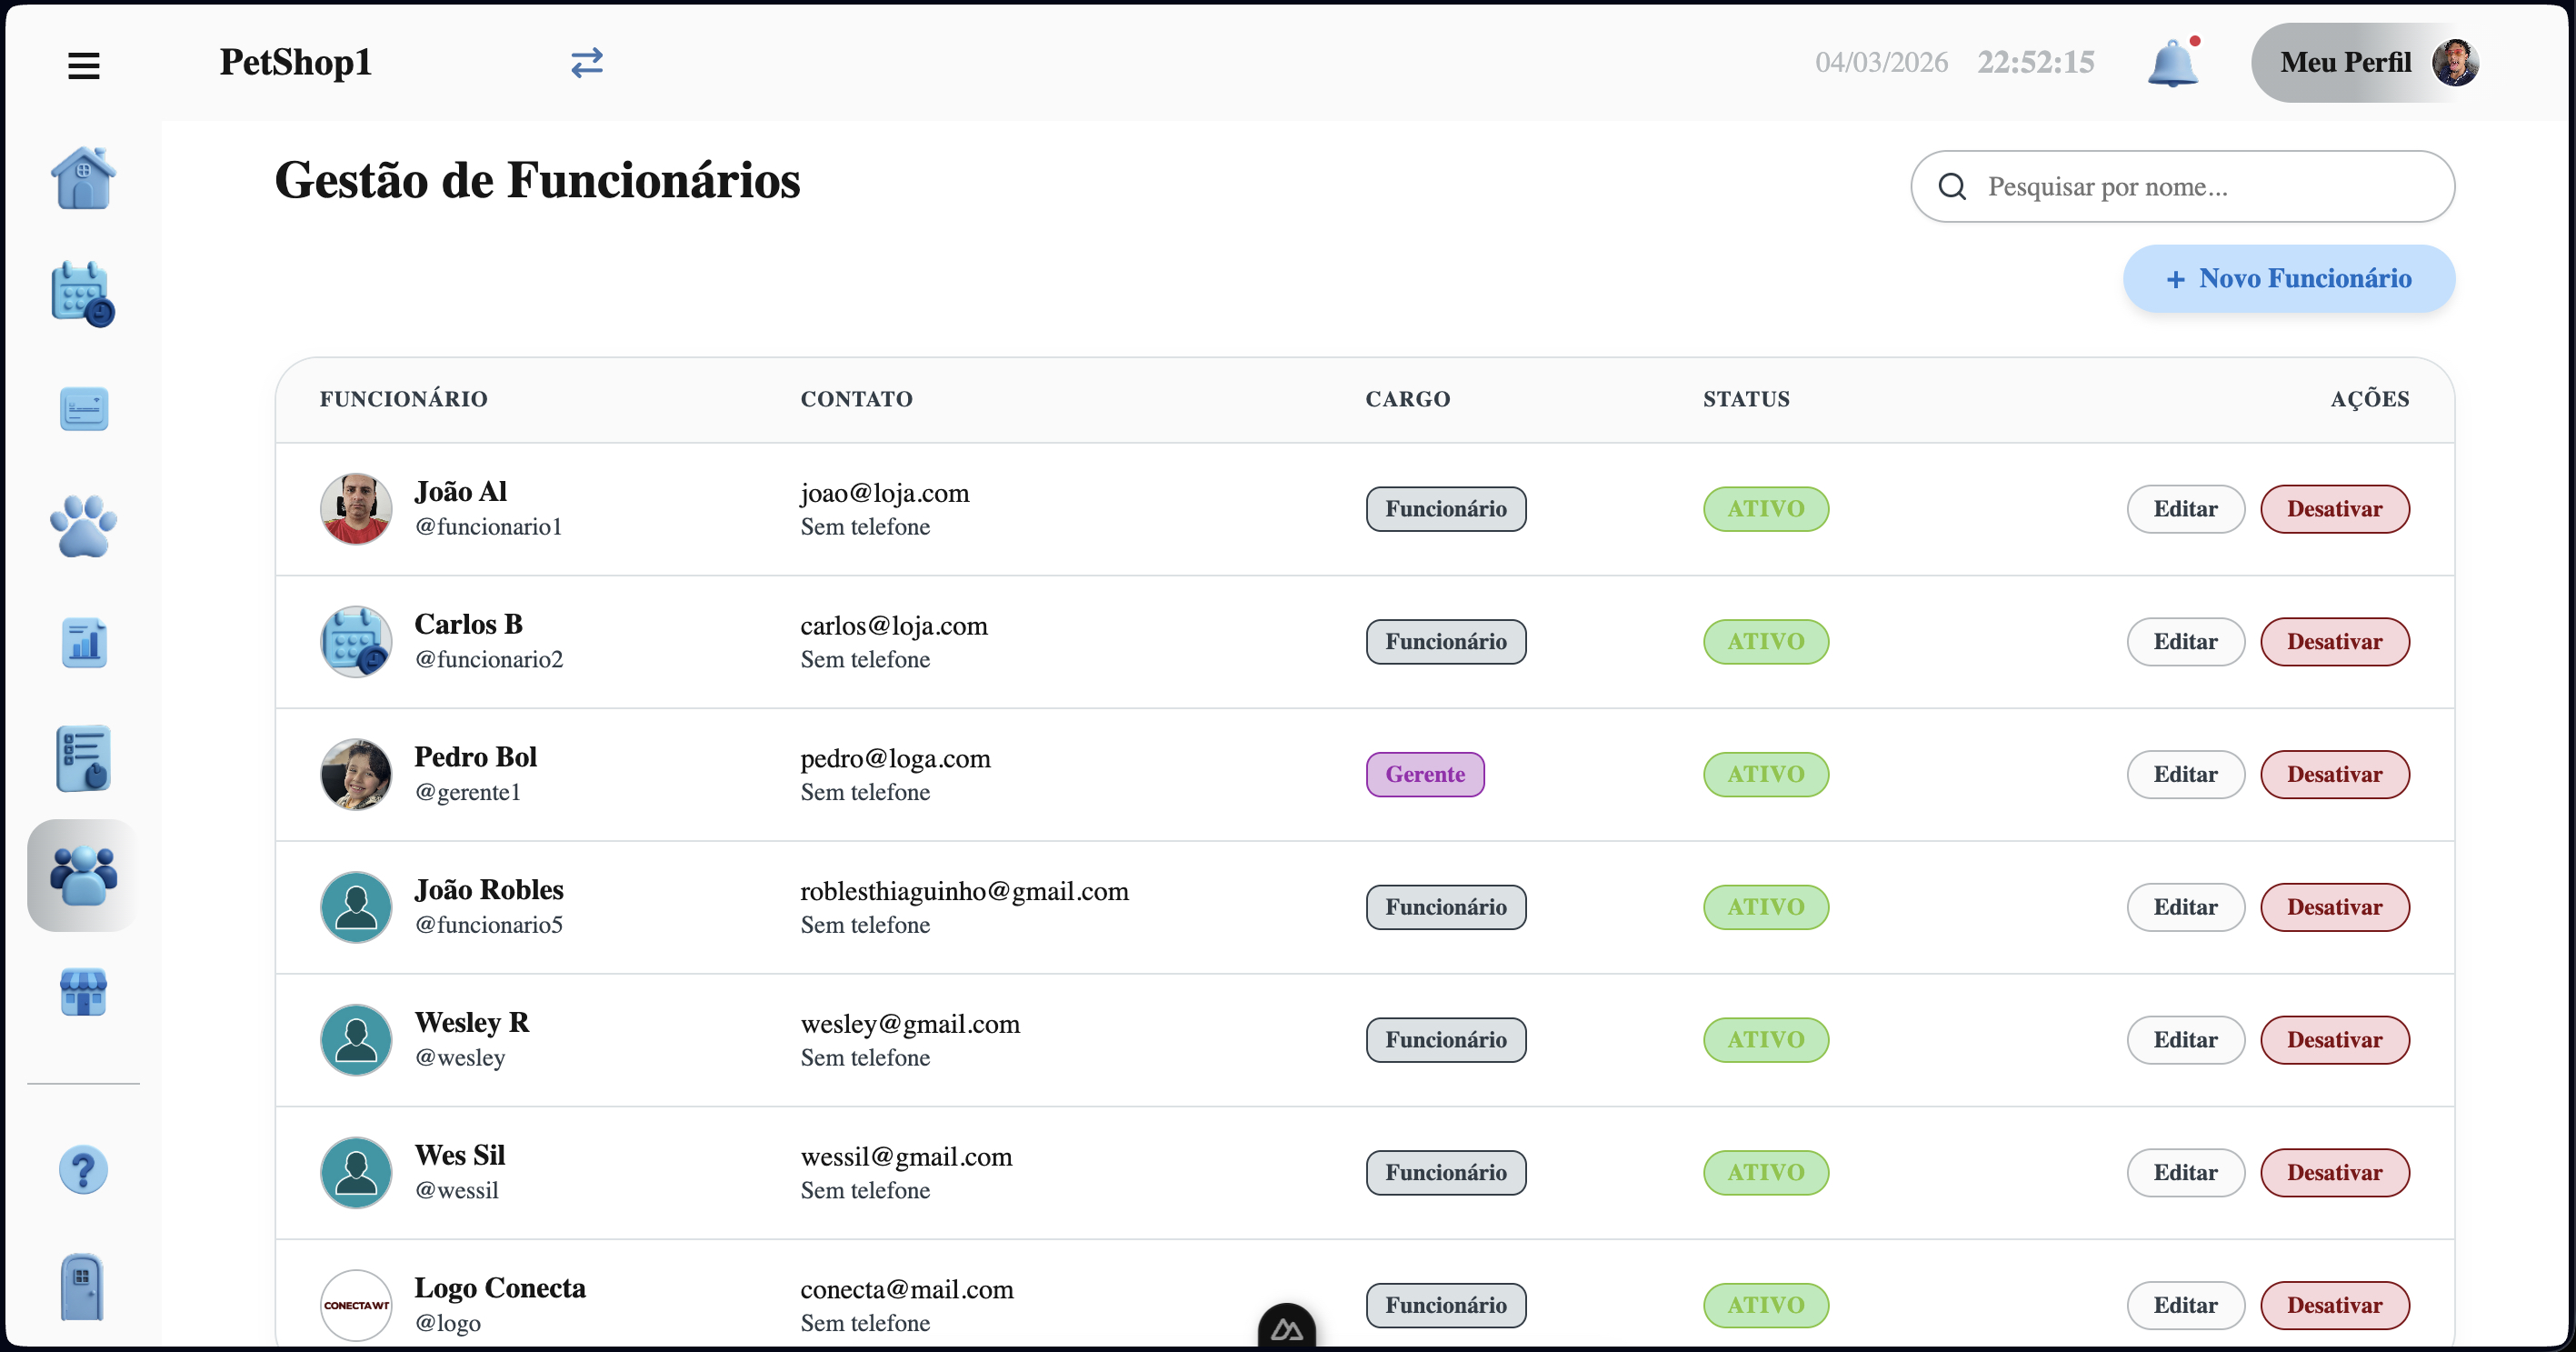The height and width of the screenshot is (1352, 2576).
Task: Open the pets paw icon
Action: click(x=84, y=525)
